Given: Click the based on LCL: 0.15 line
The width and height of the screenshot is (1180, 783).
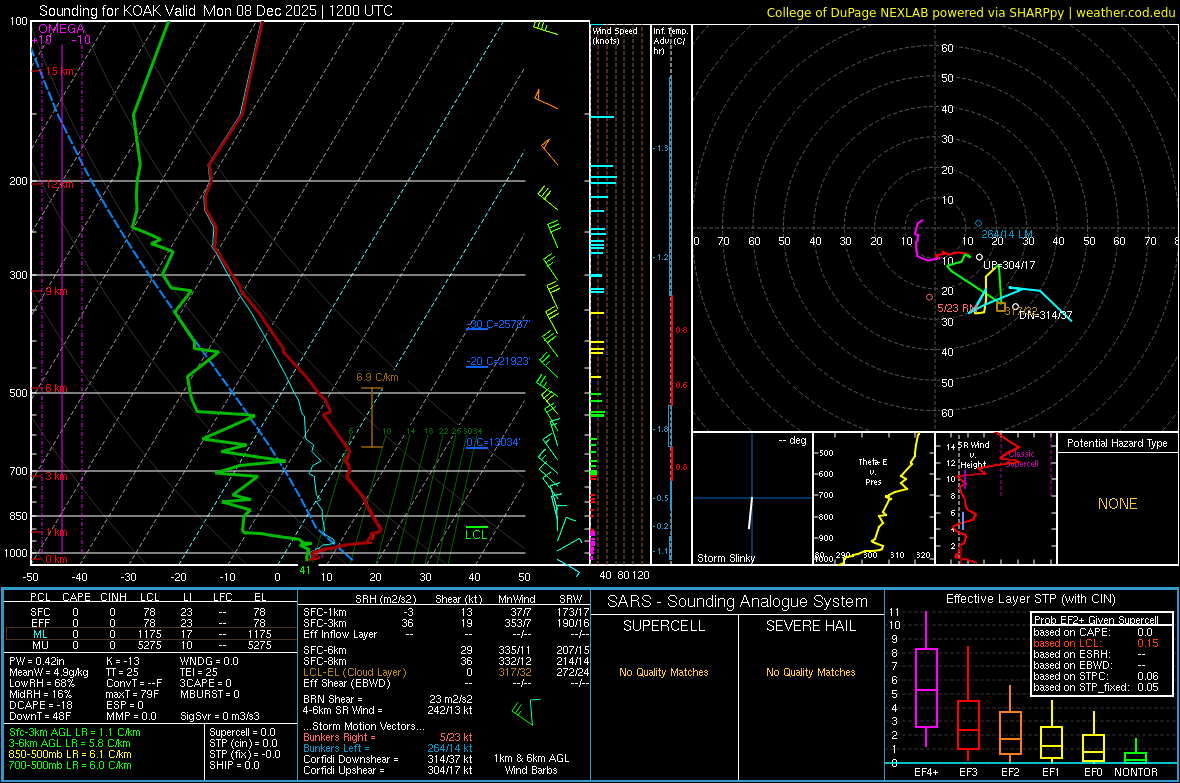Looking at the screenshot, I should [1096, 643].
